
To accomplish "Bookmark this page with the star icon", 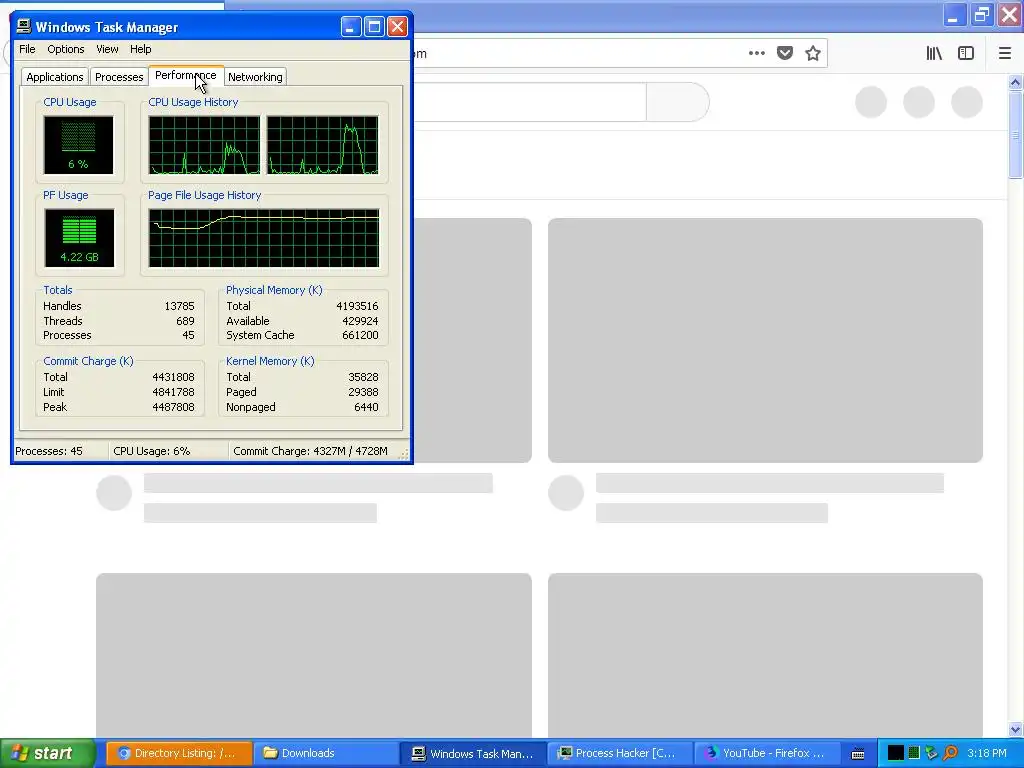I will [x=813, y=53].
